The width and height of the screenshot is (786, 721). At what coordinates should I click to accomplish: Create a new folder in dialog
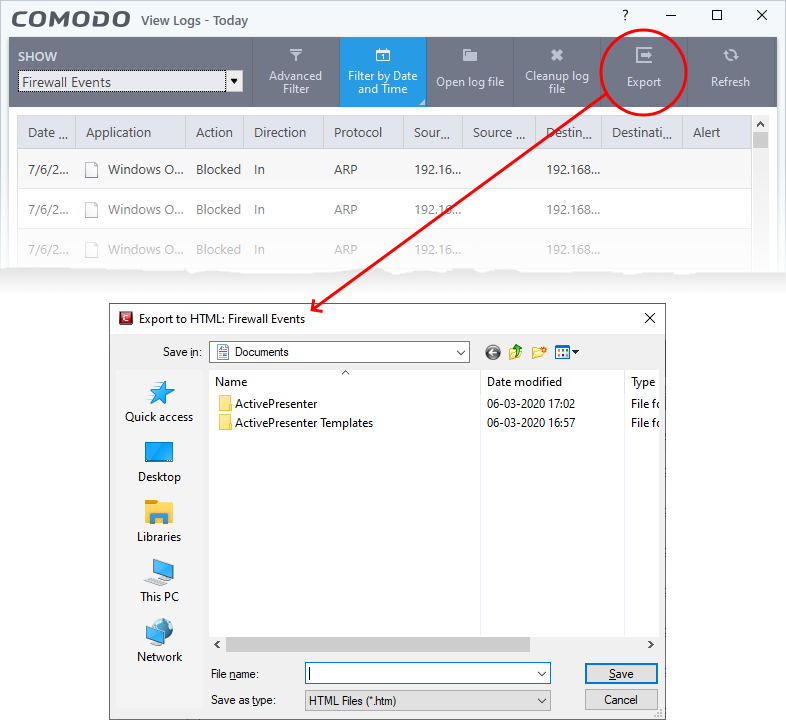[539, 352]
